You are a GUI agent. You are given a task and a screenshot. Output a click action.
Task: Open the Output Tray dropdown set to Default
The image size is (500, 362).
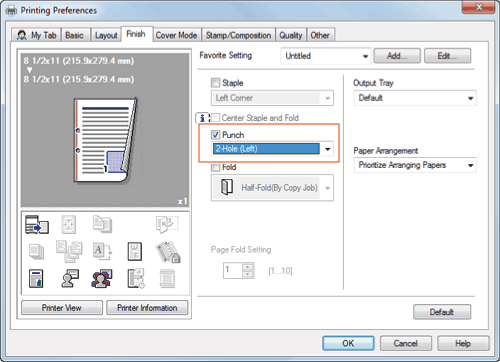point(415,98)
